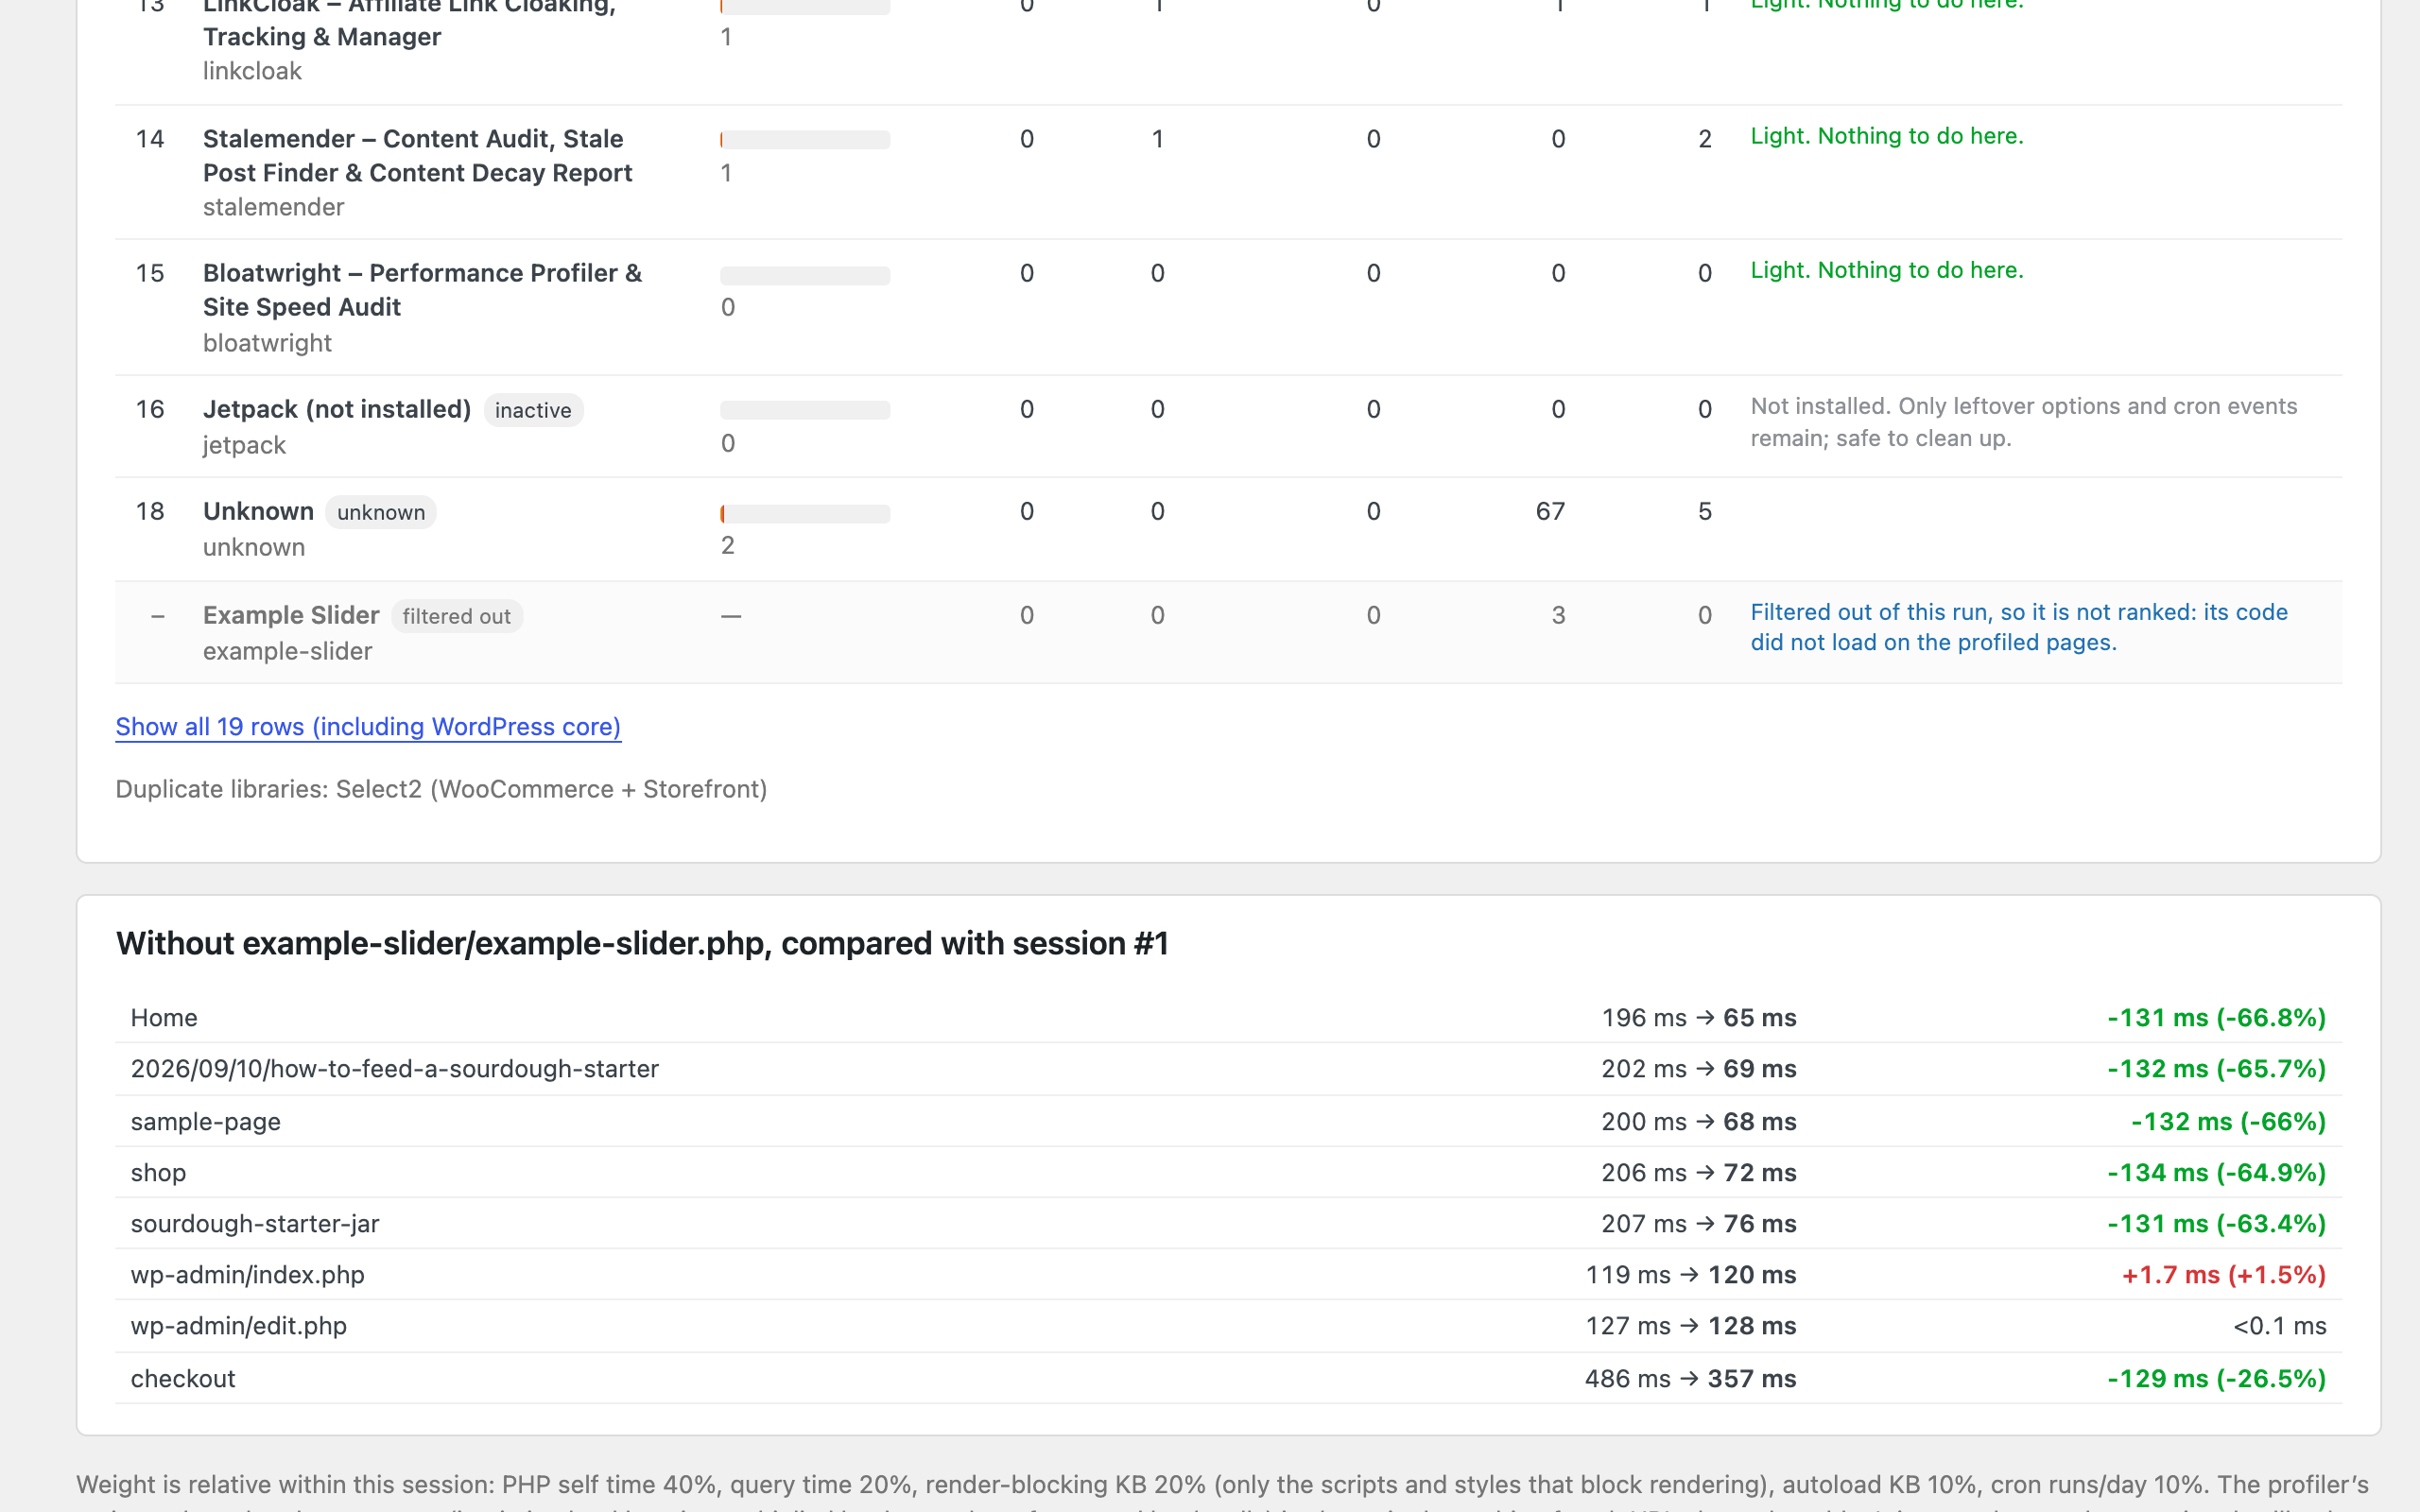Viewport: 2420px width, 1512px height.
Task: Select the Example Slider row title
Action: coord(291,615)
